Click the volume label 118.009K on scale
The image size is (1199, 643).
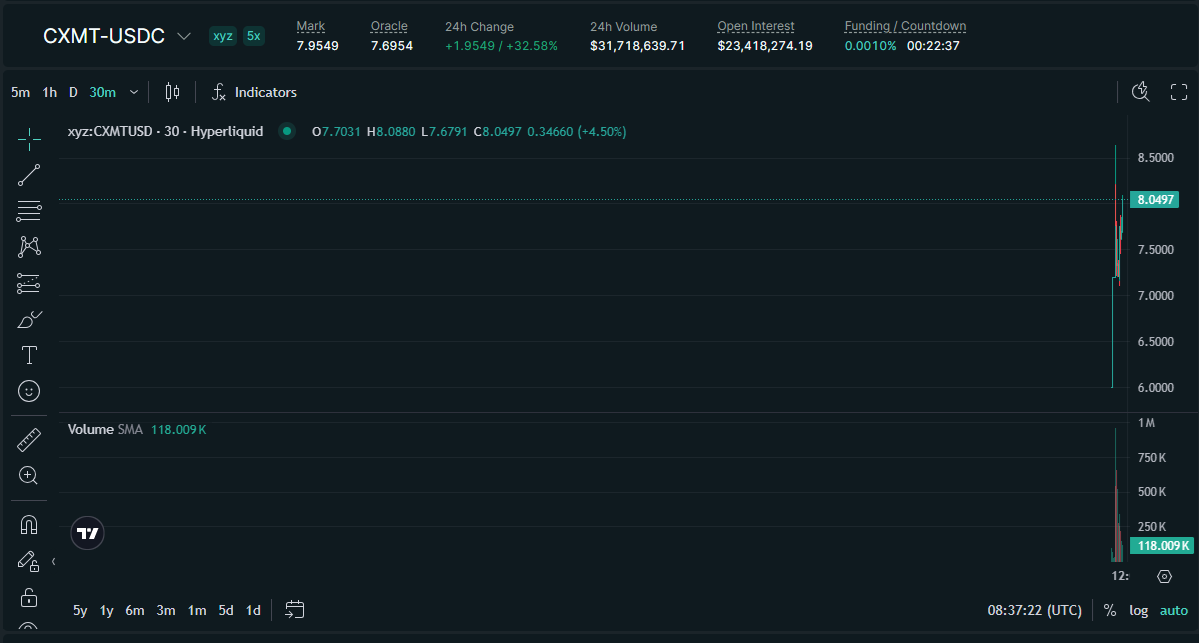pos(1161,546)
